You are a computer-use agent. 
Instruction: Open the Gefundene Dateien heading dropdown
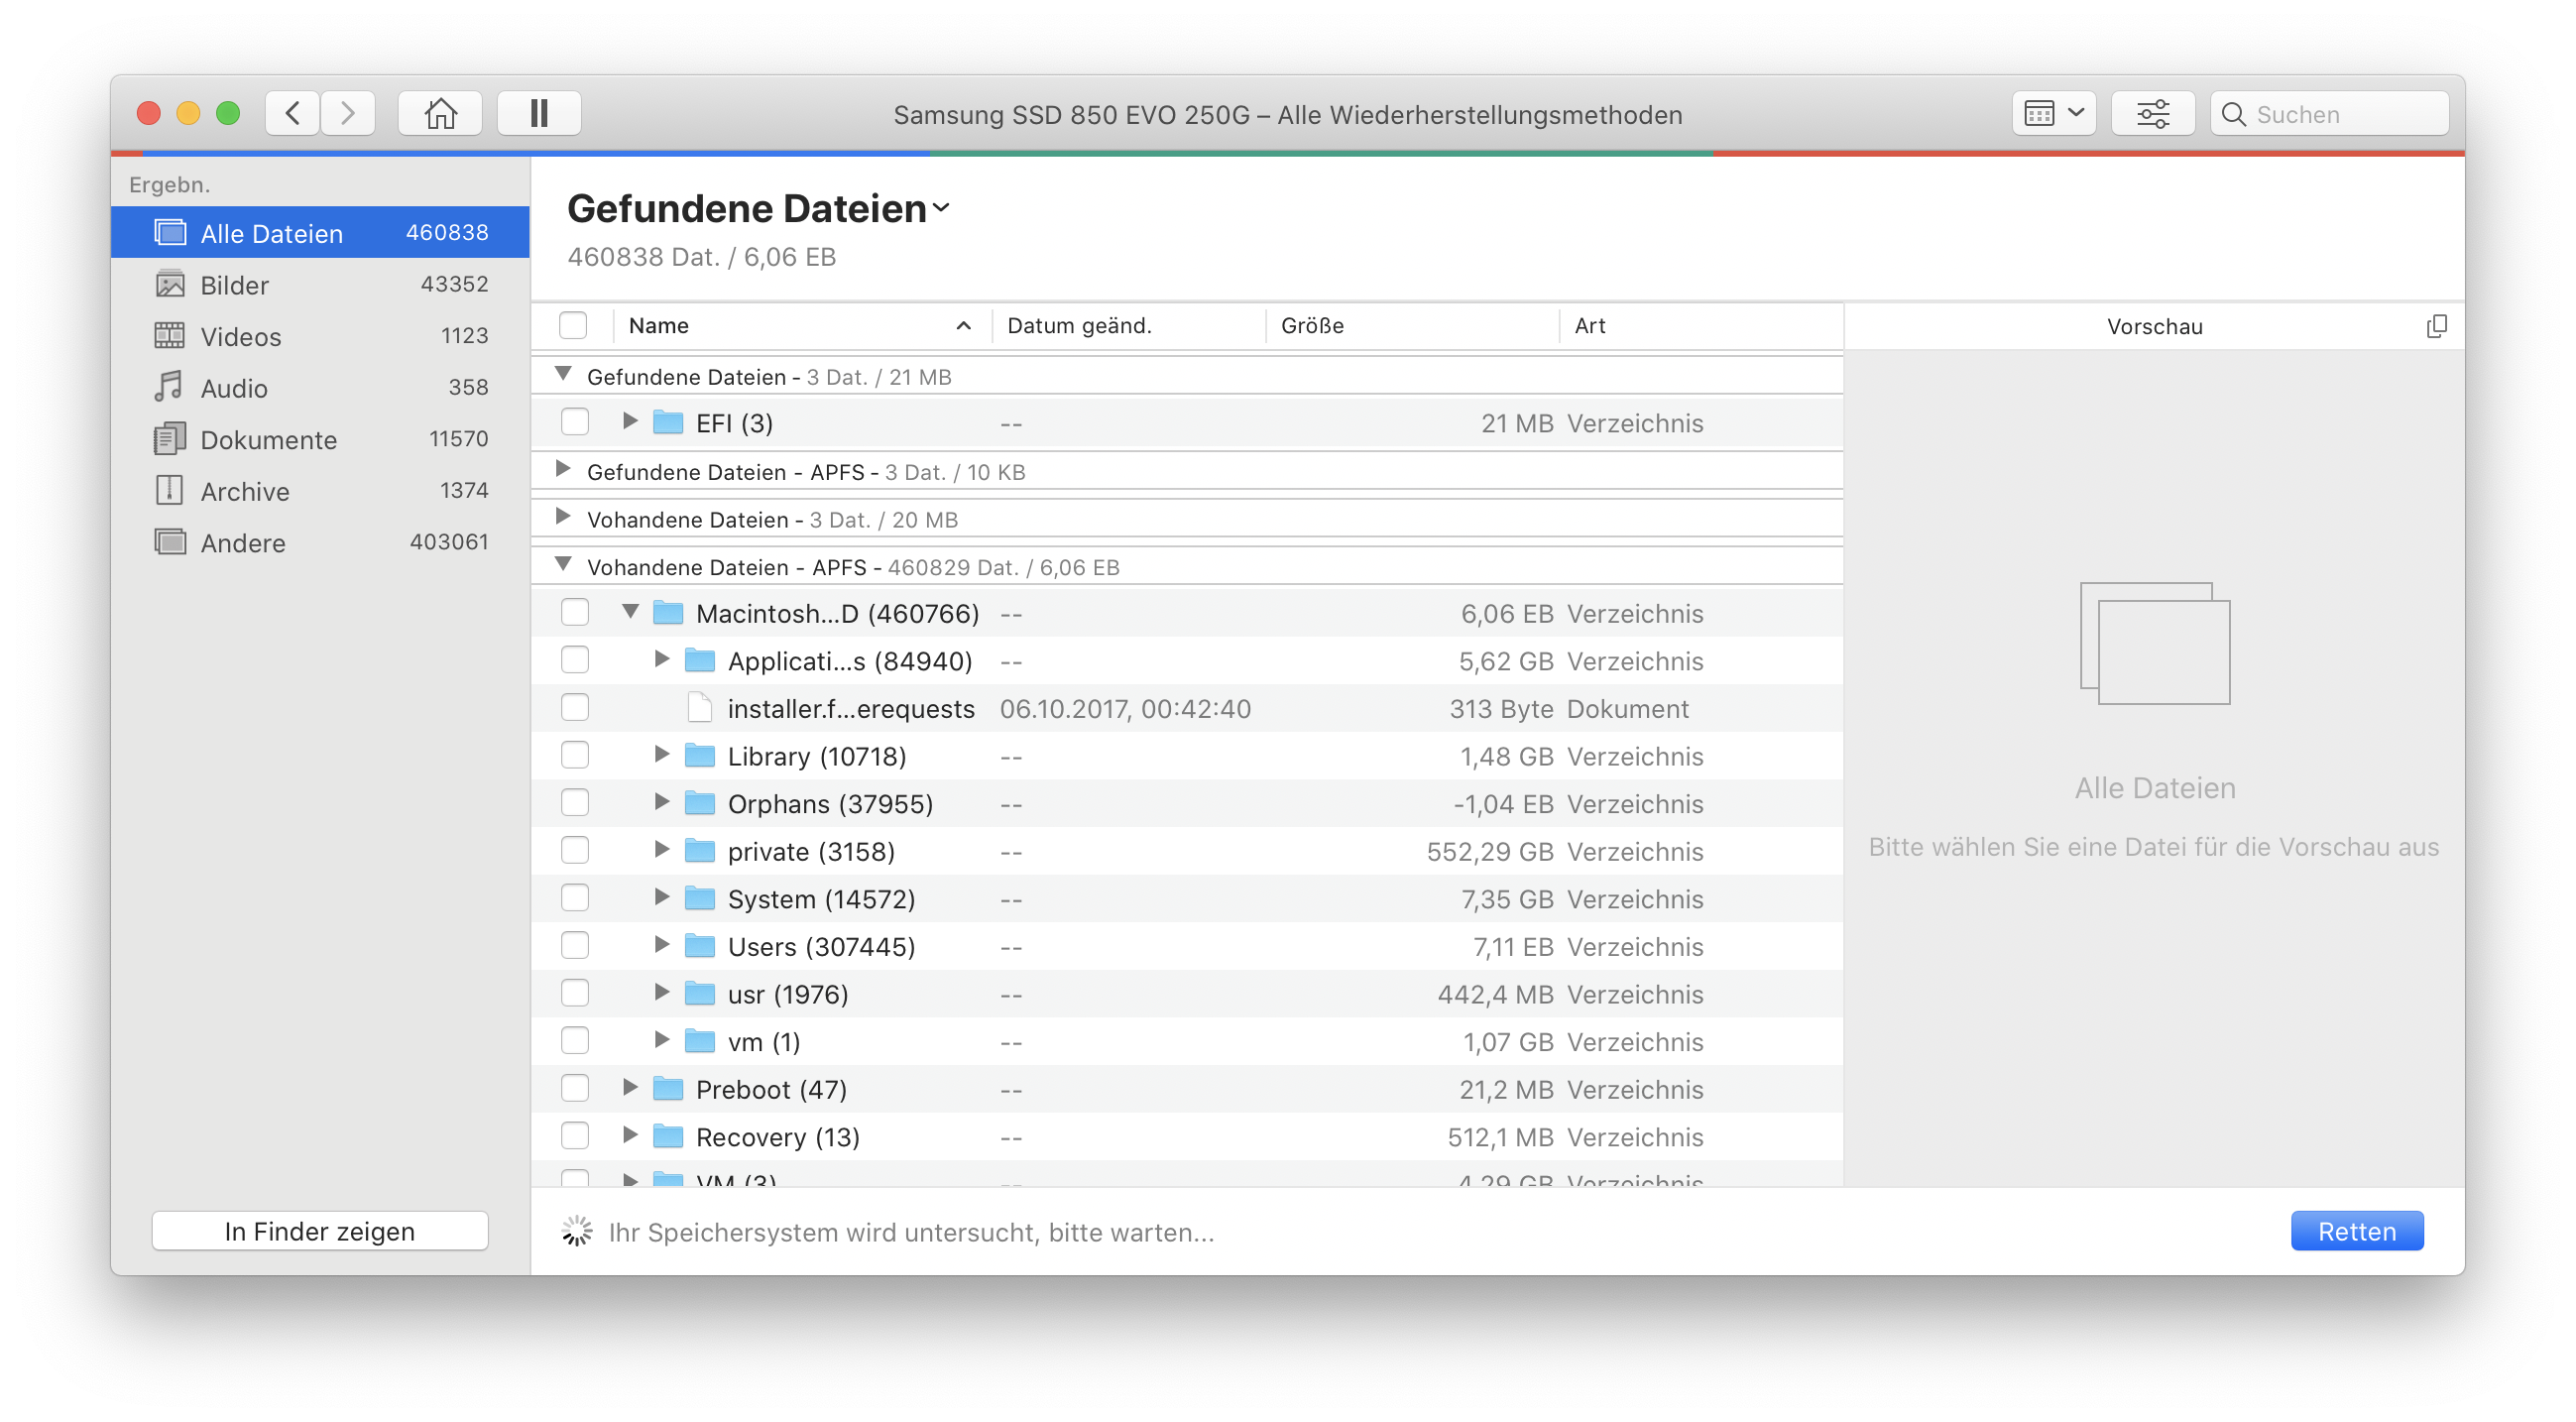940,209
